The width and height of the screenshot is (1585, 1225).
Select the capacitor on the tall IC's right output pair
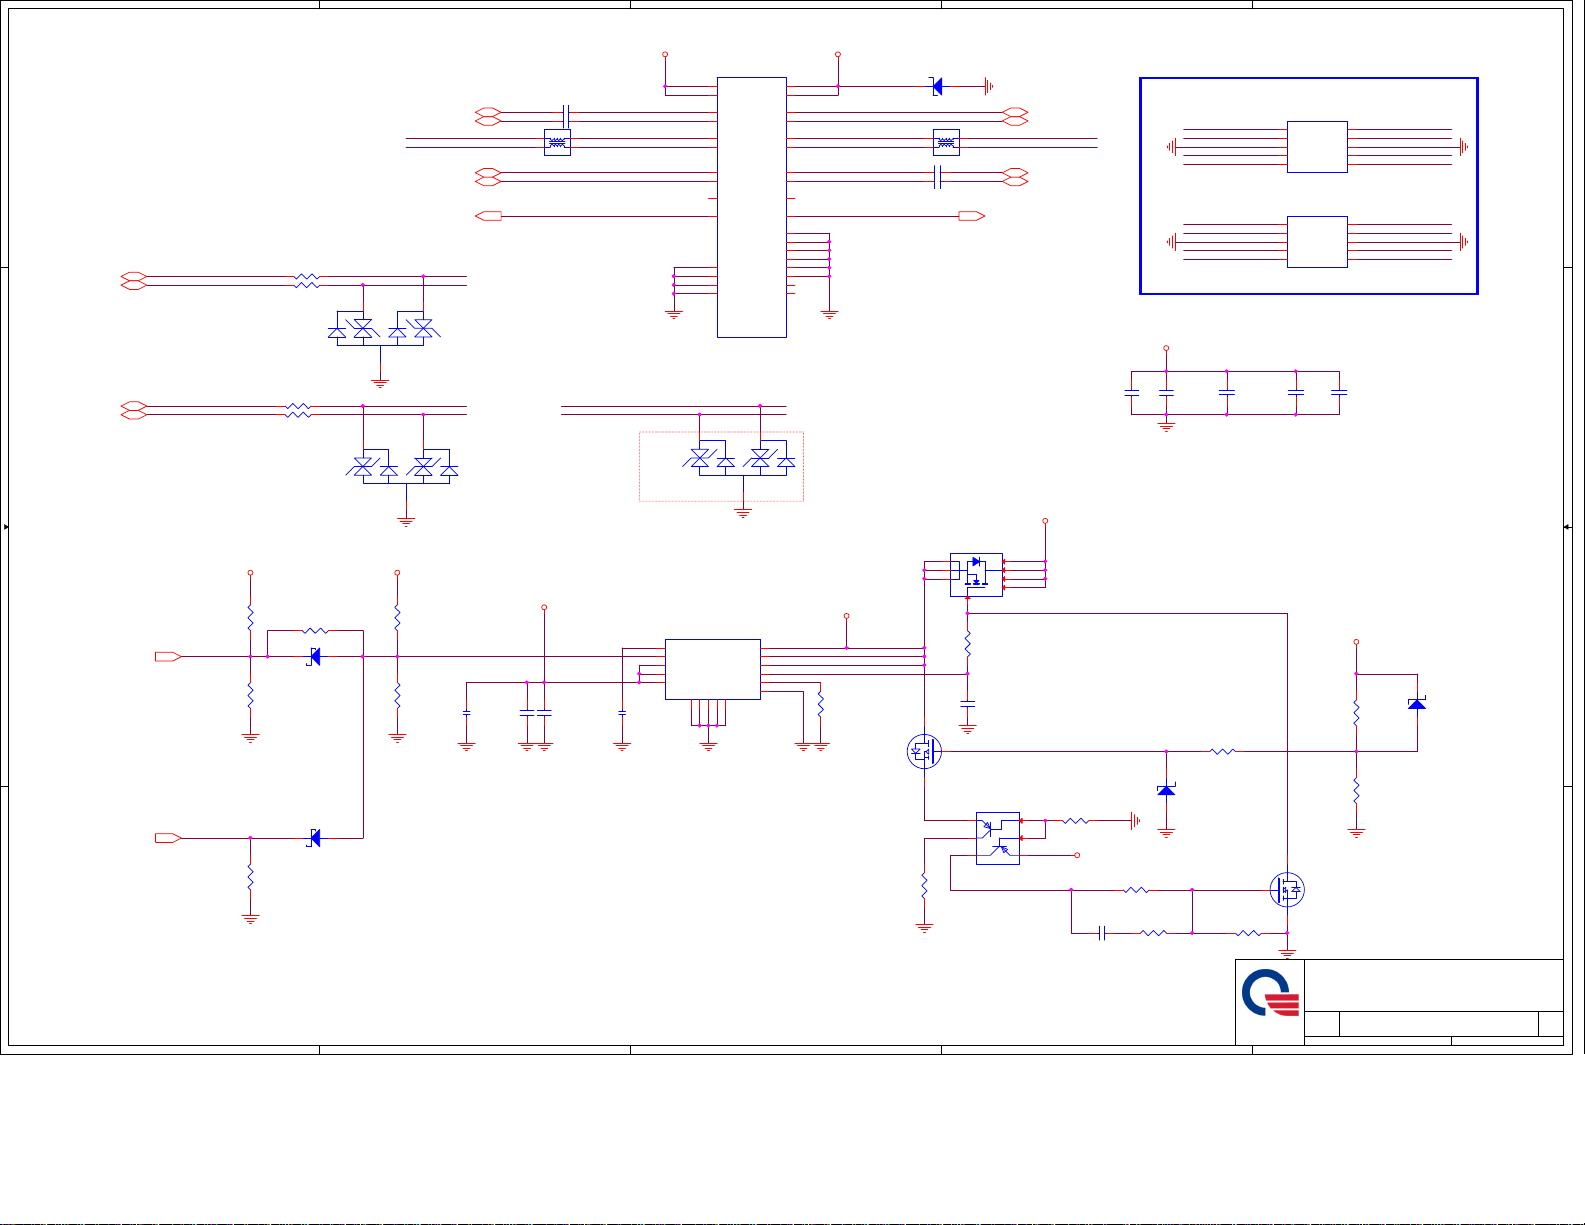point(938,177)
